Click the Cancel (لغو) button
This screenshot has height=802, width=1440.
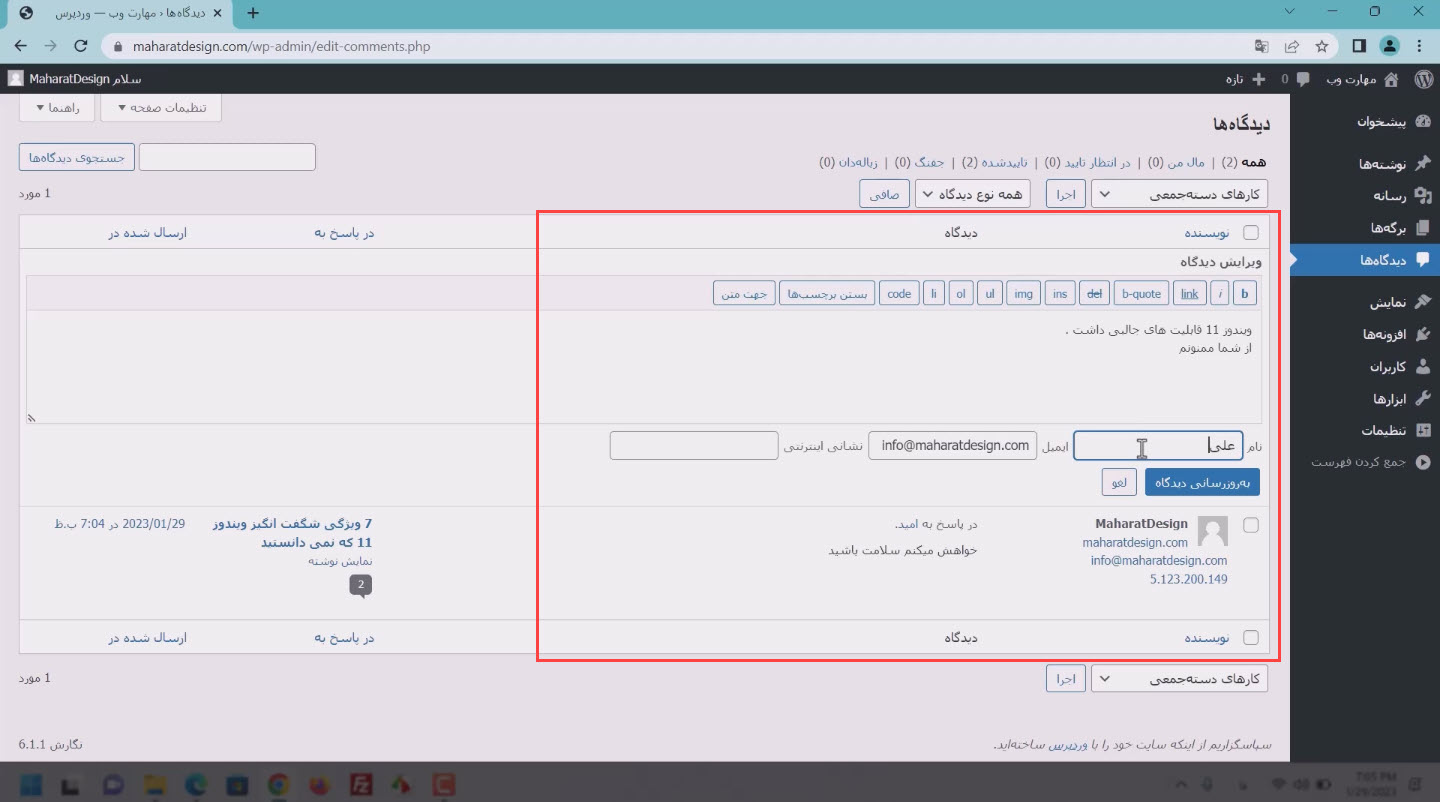pos(1119,482)
